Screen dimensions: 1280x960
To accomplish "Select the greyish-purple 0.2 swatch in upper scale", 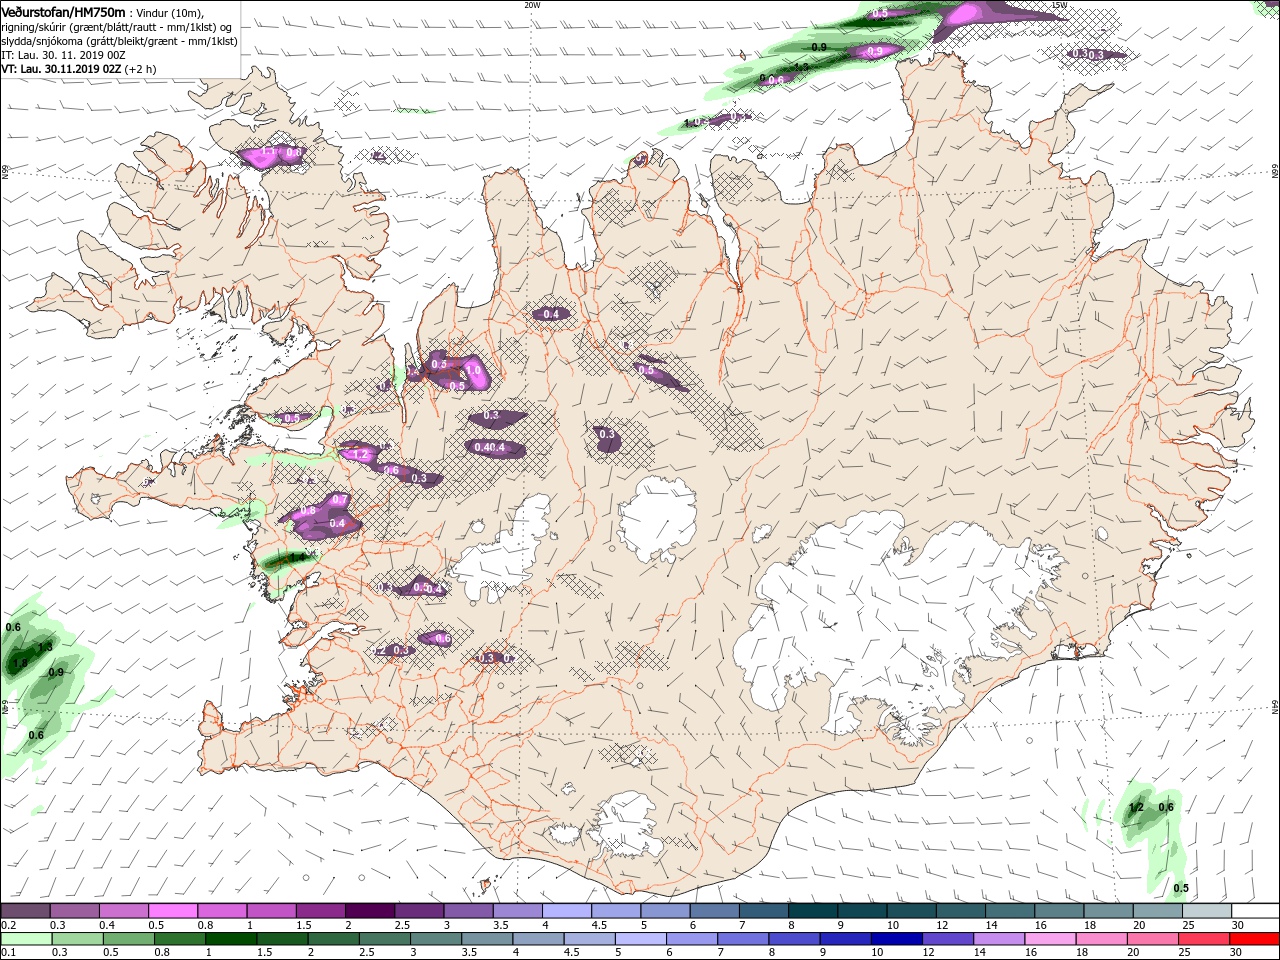I will [x=26, y=911].
